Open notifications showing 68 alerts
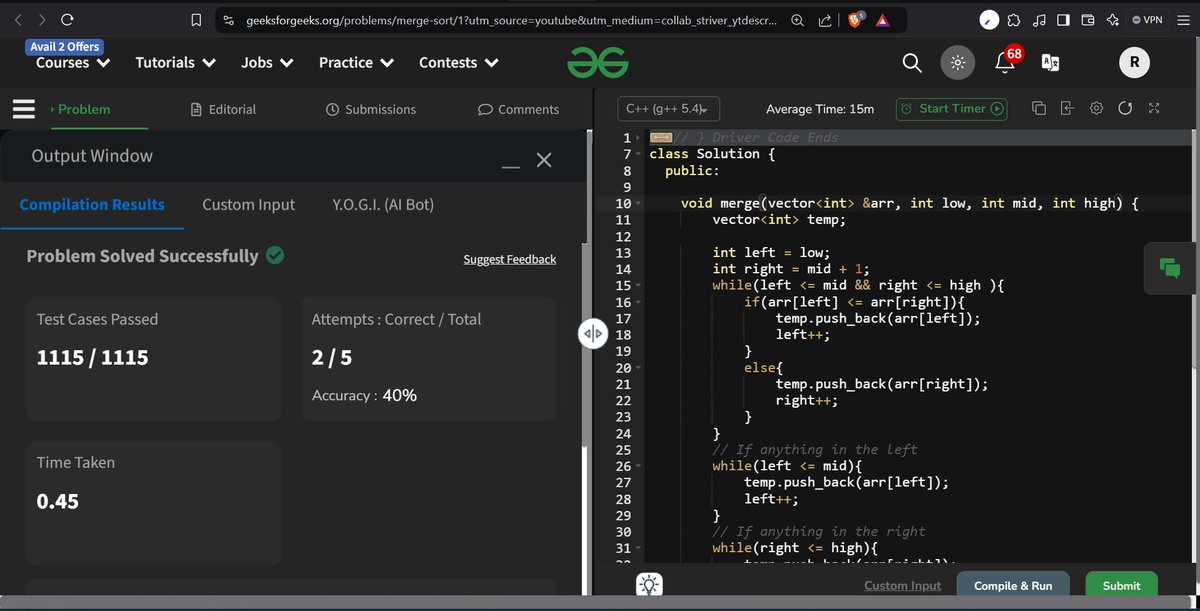 [x=1003, y=62]
